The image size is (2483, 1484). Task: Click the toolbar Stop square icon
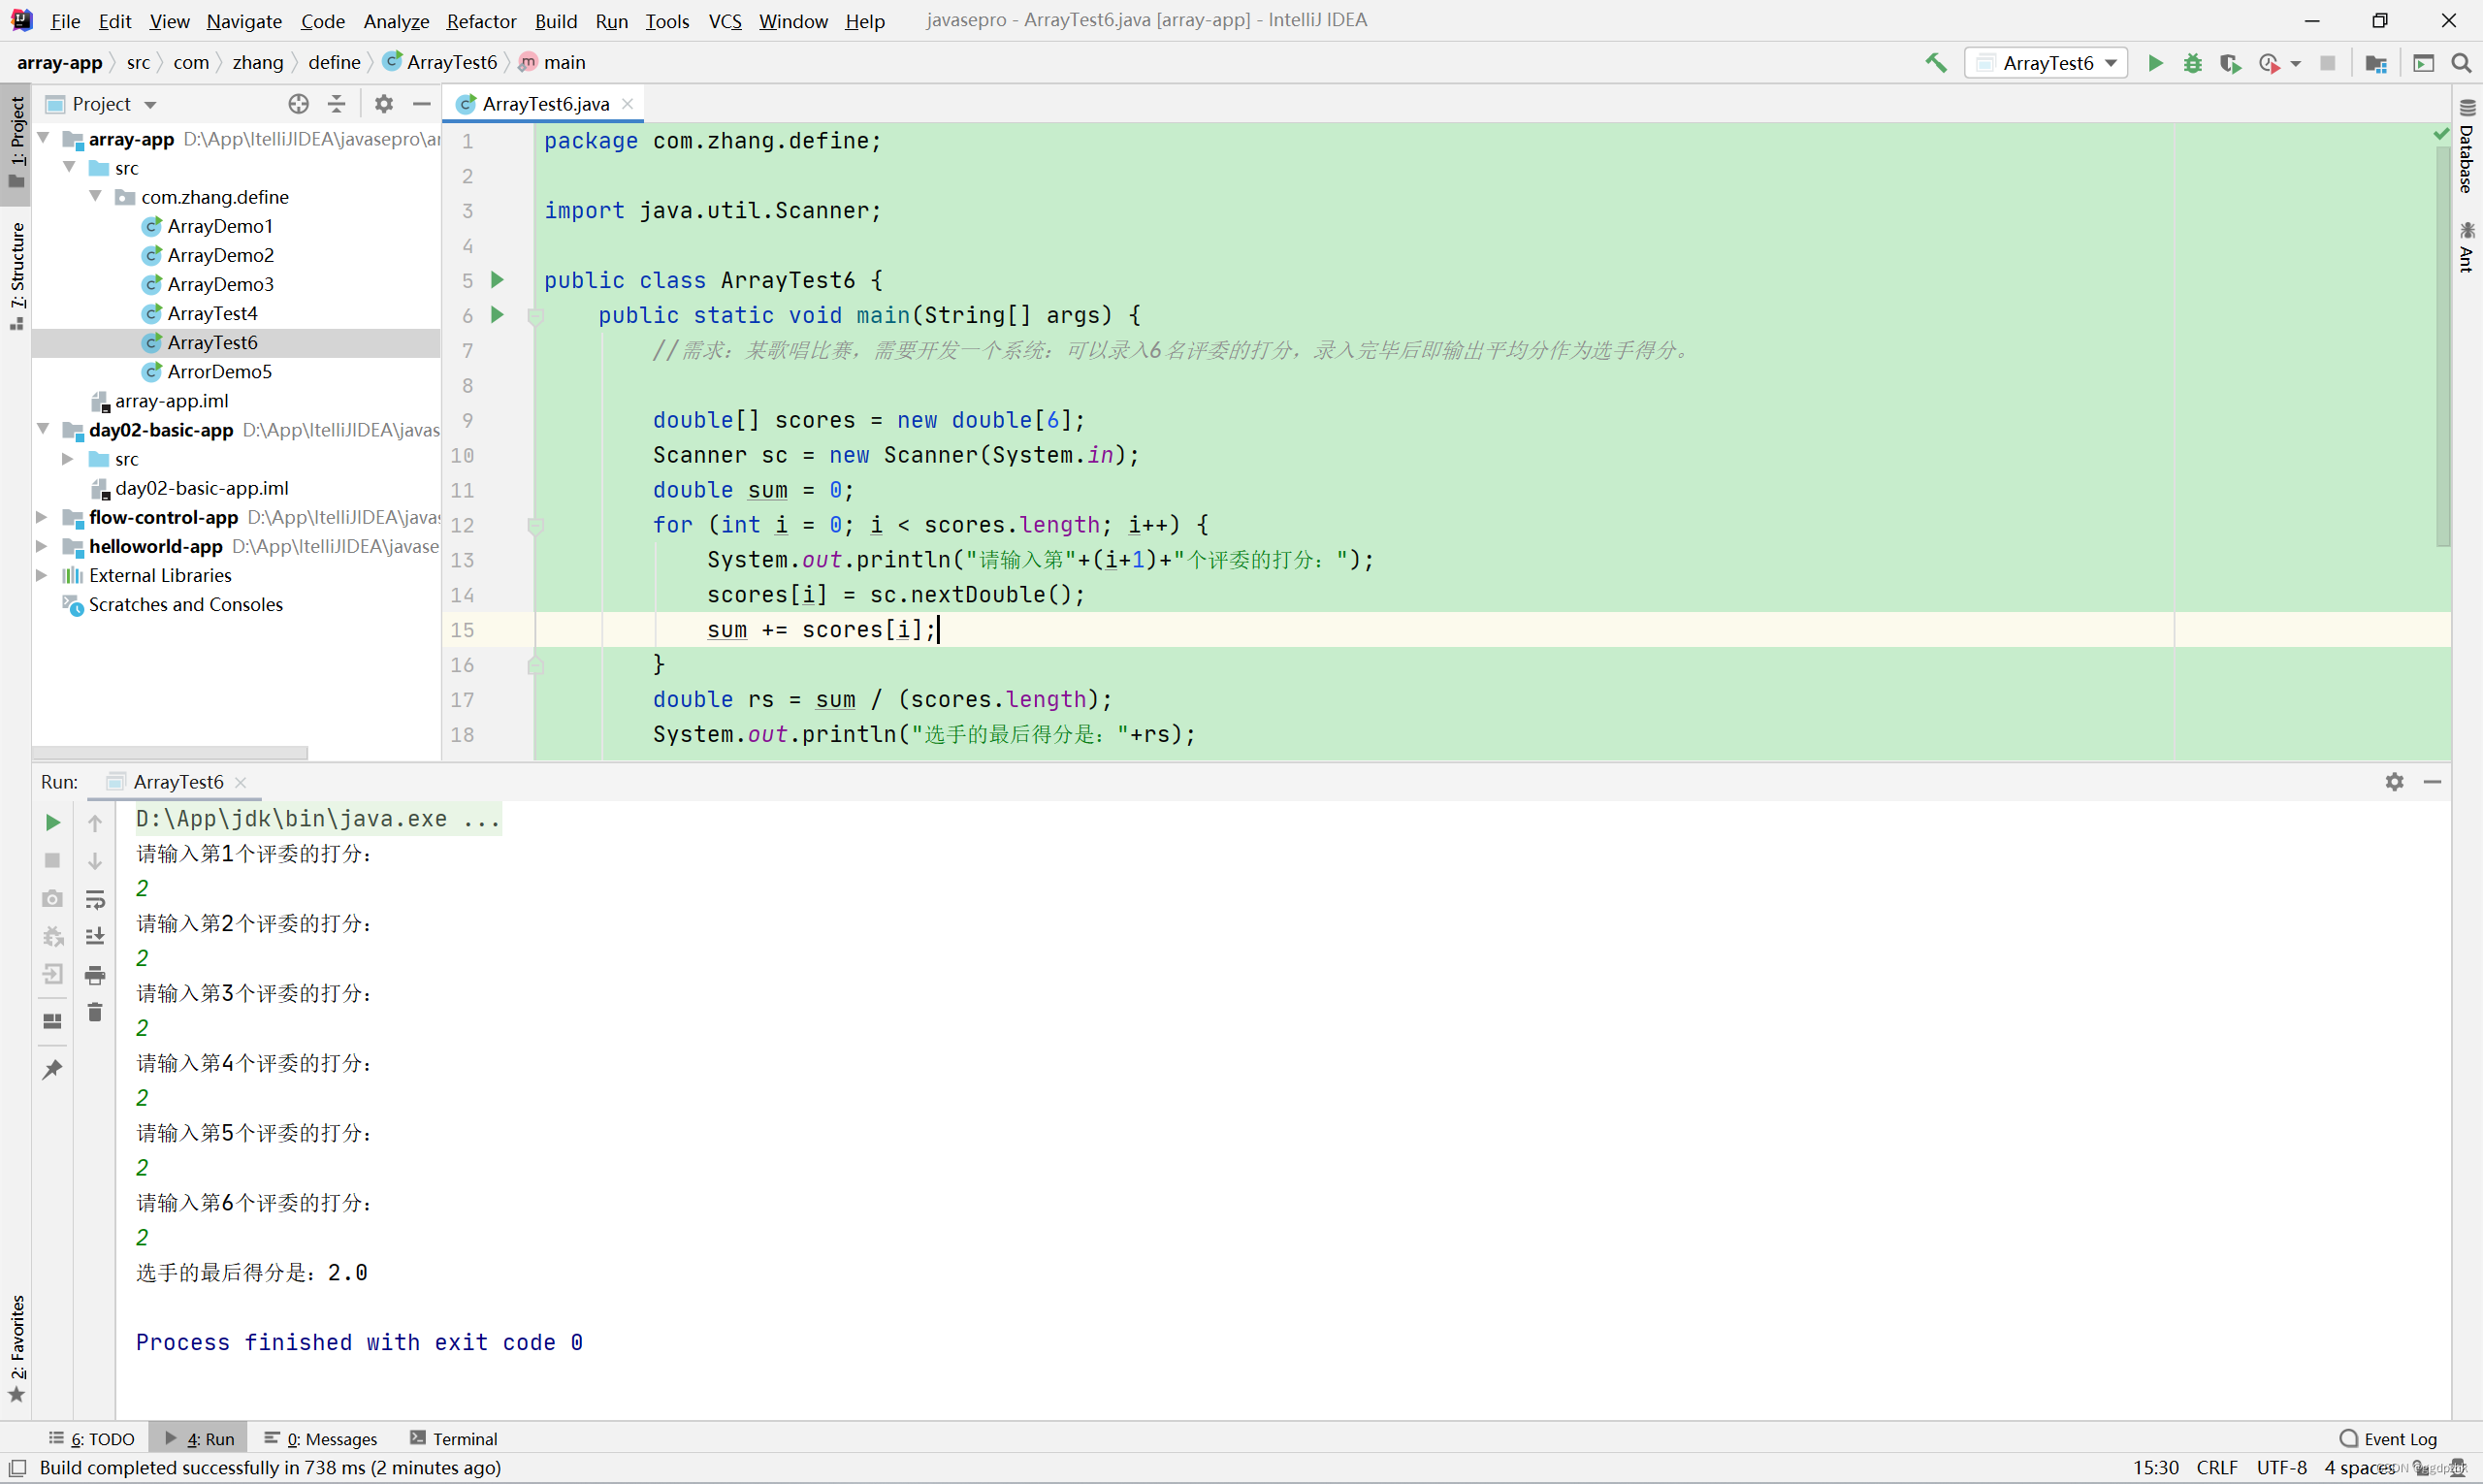[x=2328, y=63]
